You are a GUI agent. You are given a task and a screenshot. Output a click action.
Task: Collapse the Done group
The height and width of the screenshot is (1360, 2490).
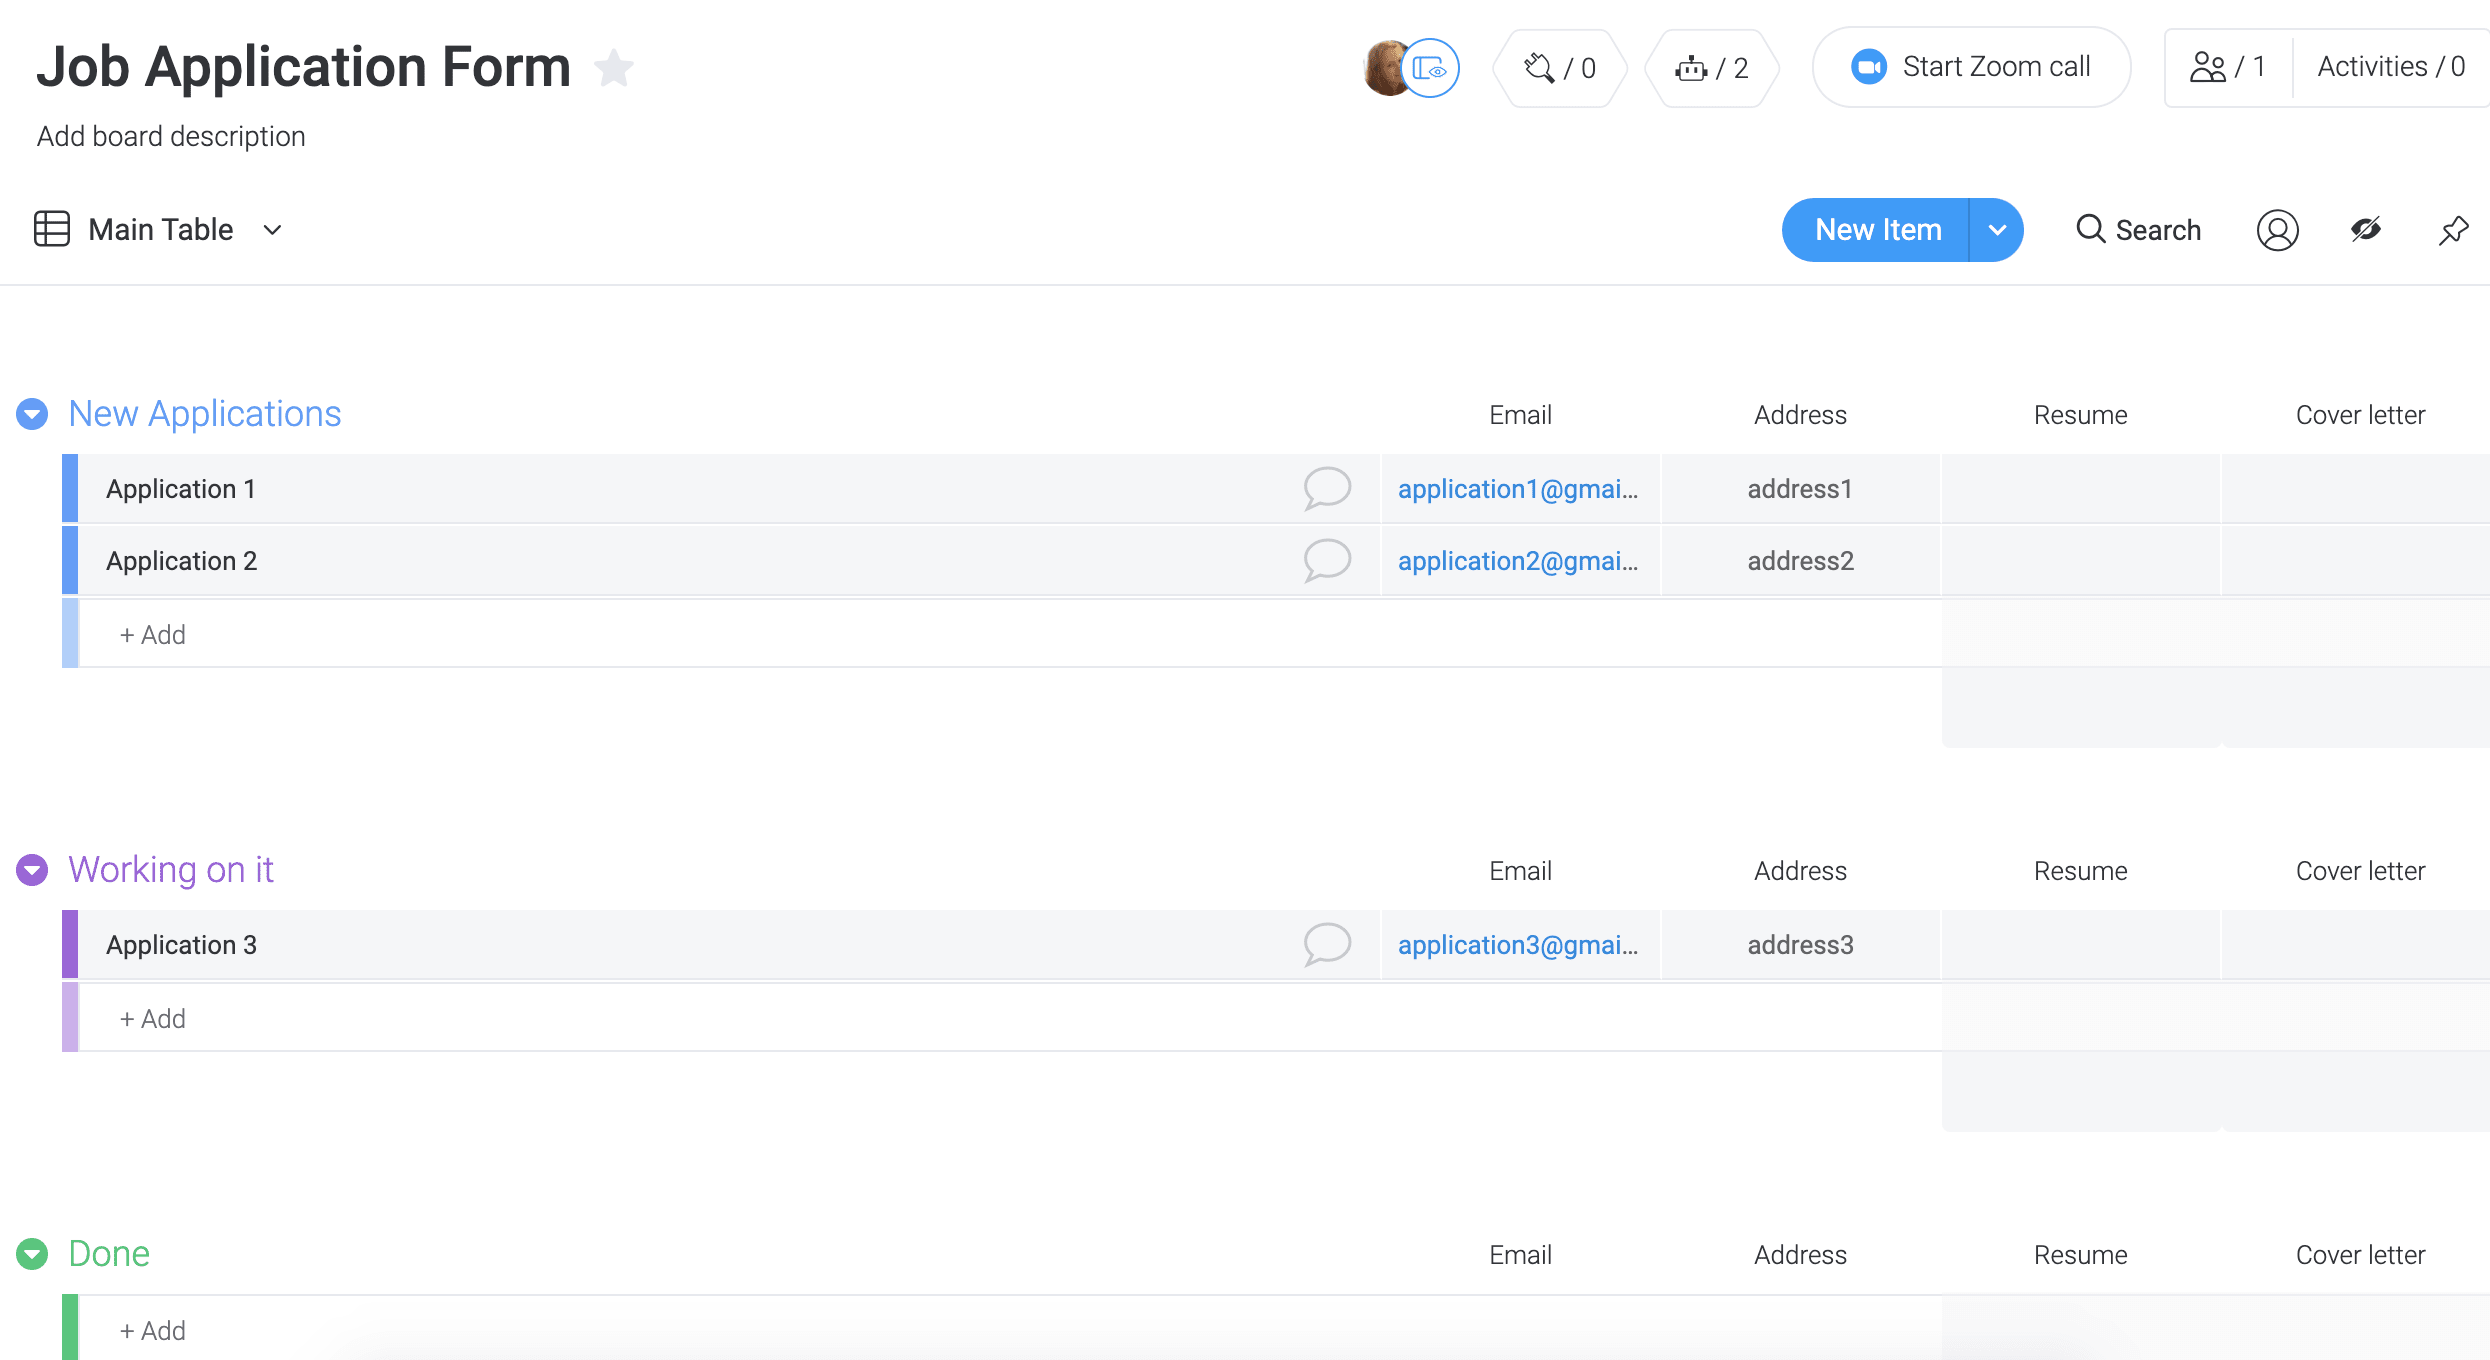click(x=32, y=1254)
